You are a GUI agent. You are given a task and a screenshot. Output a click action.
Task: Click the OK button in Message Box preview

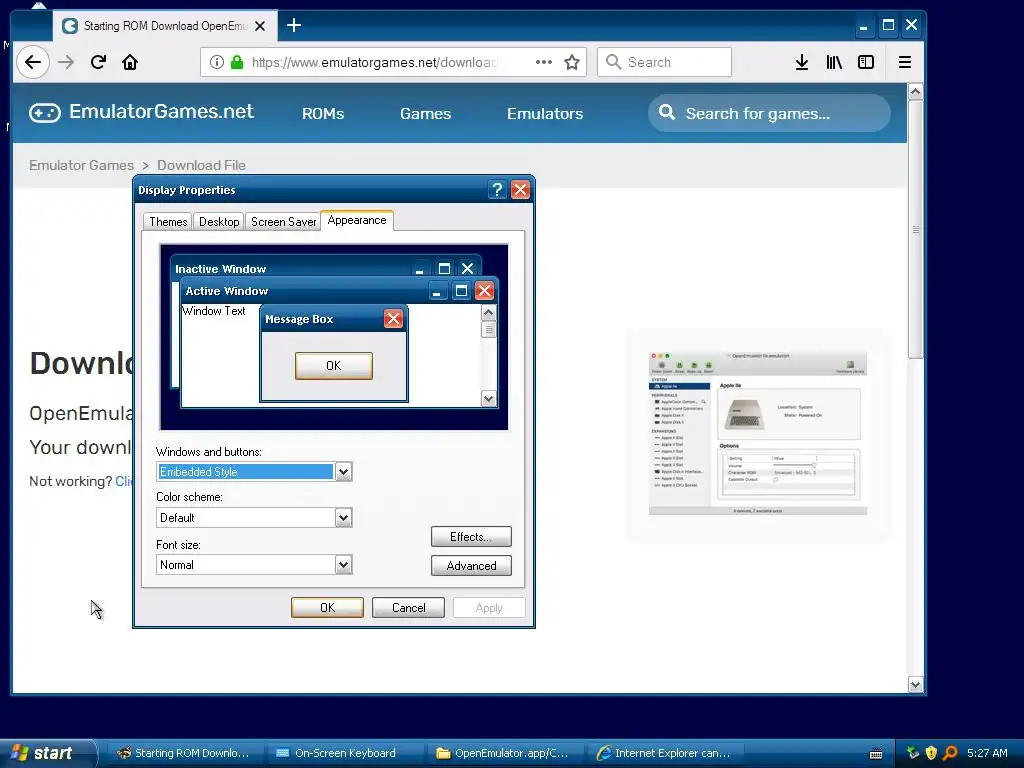tap(334, 366)
